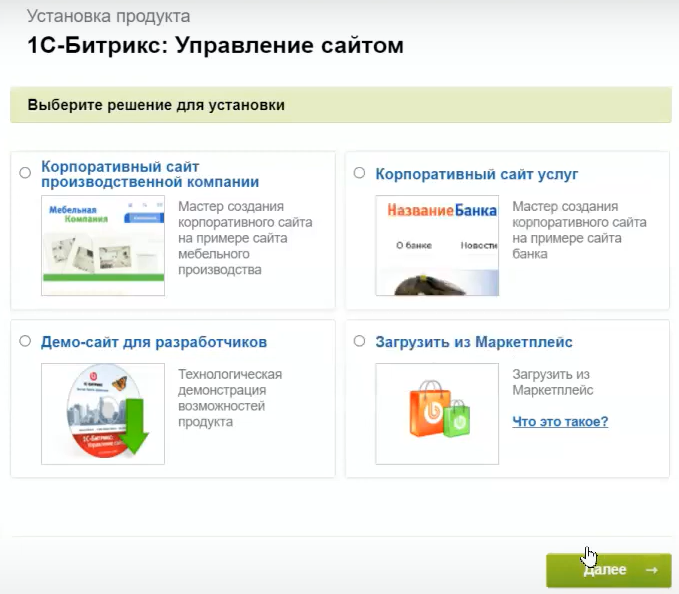Select the Корпоративный сайт услуг radio button
679x594 pixels.
[360, 173]
